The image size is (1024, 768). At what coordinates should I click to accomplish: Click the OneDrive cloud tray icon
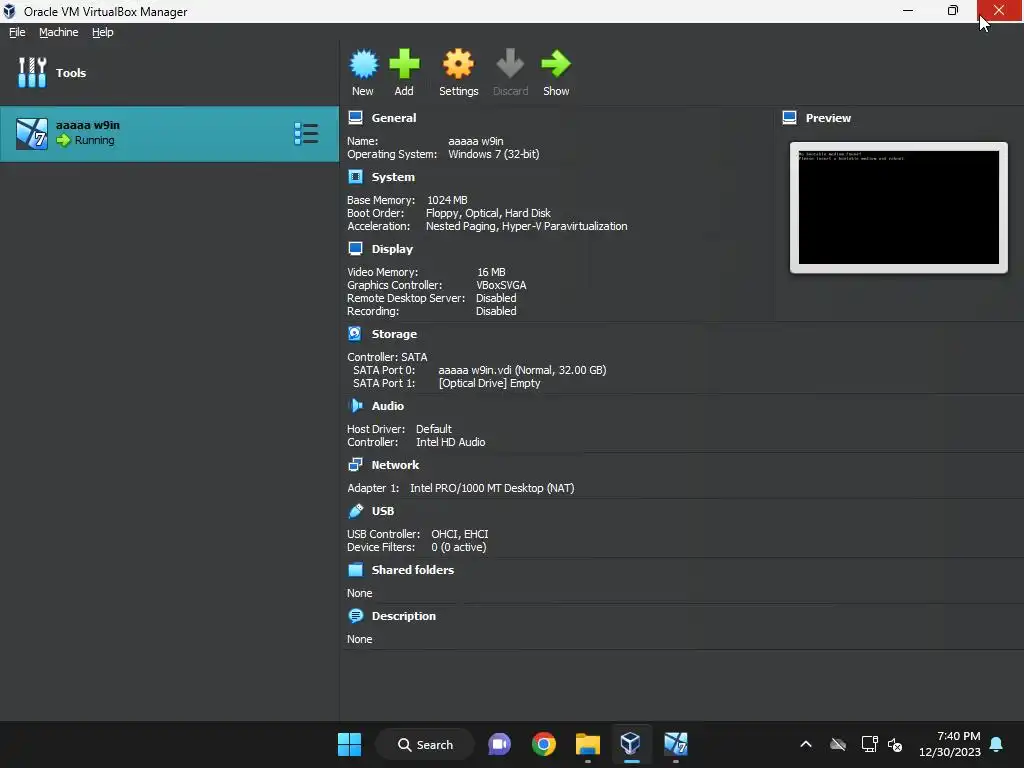coord(838,744)
